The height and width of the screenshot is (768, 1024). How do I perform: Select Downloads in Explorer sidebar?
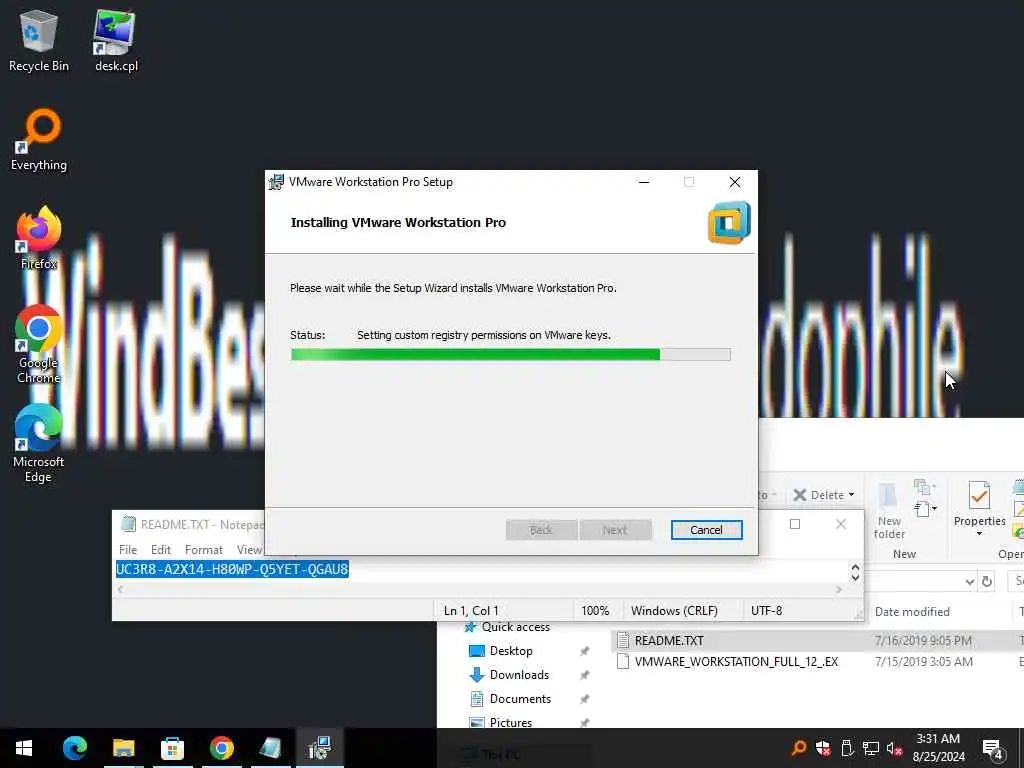pyautogui.click(x=519, y=675)
